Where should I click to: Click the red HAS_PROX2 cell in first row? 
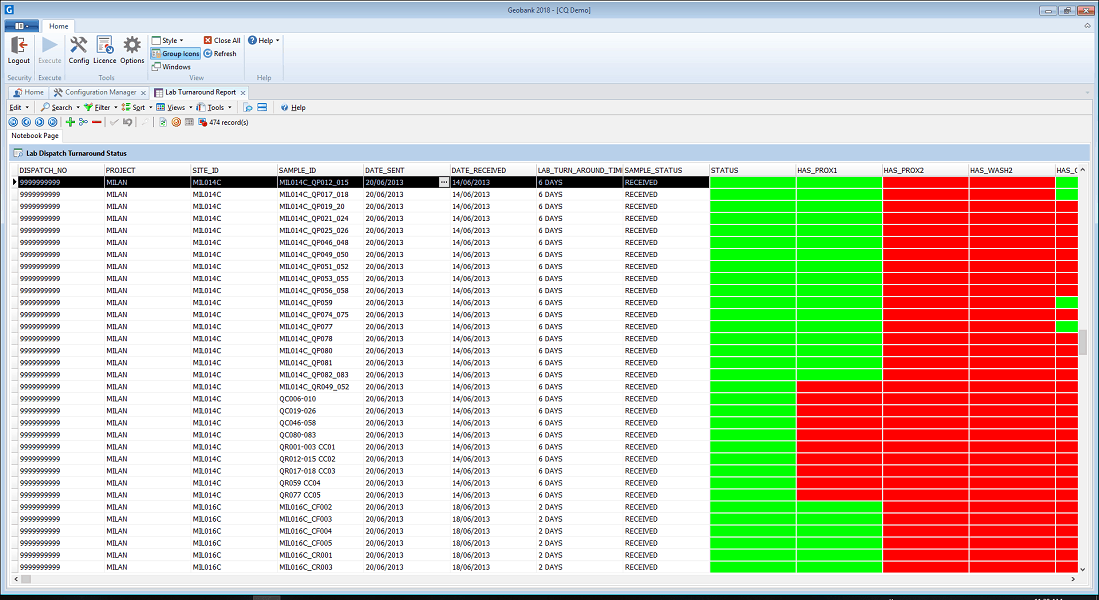925,183
